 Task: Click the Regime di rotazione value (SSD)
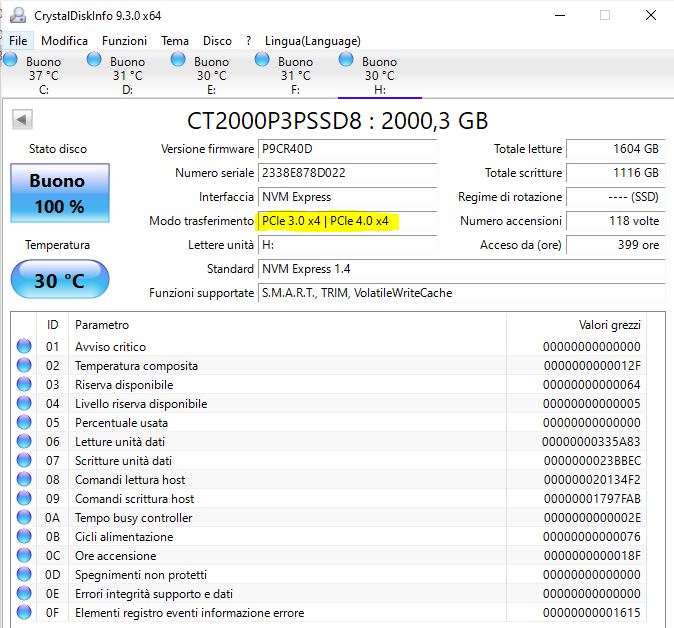click(x=616, y=197)
